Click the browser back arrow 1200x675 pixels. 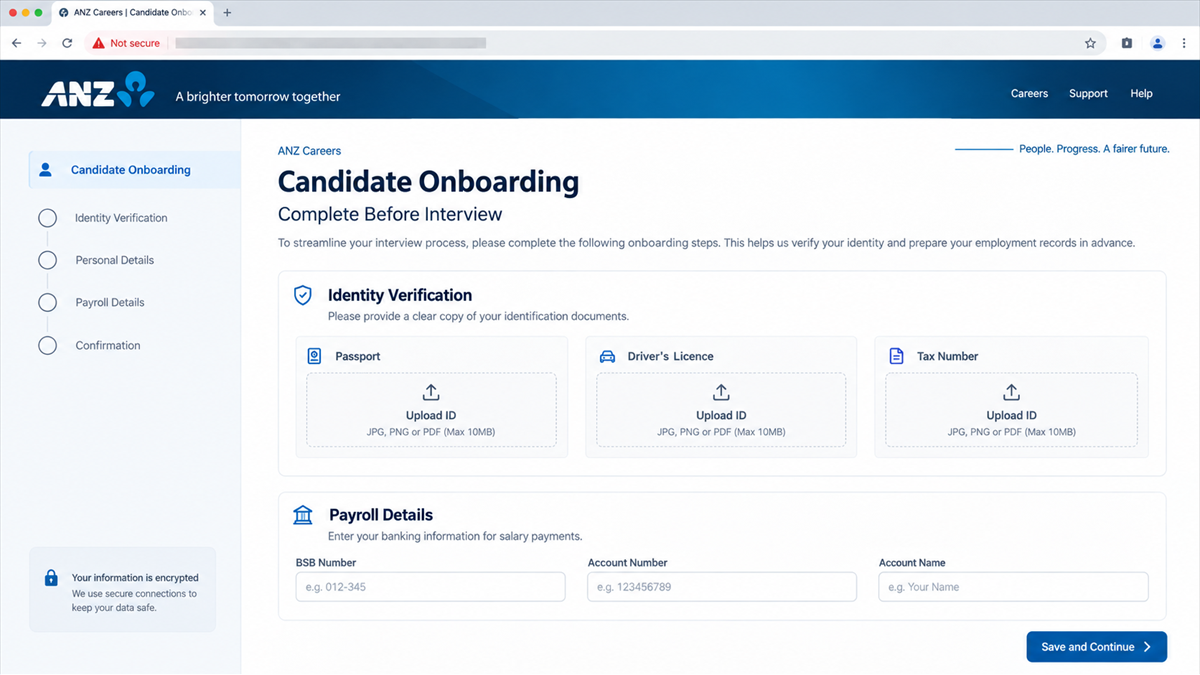coord(16,43)
